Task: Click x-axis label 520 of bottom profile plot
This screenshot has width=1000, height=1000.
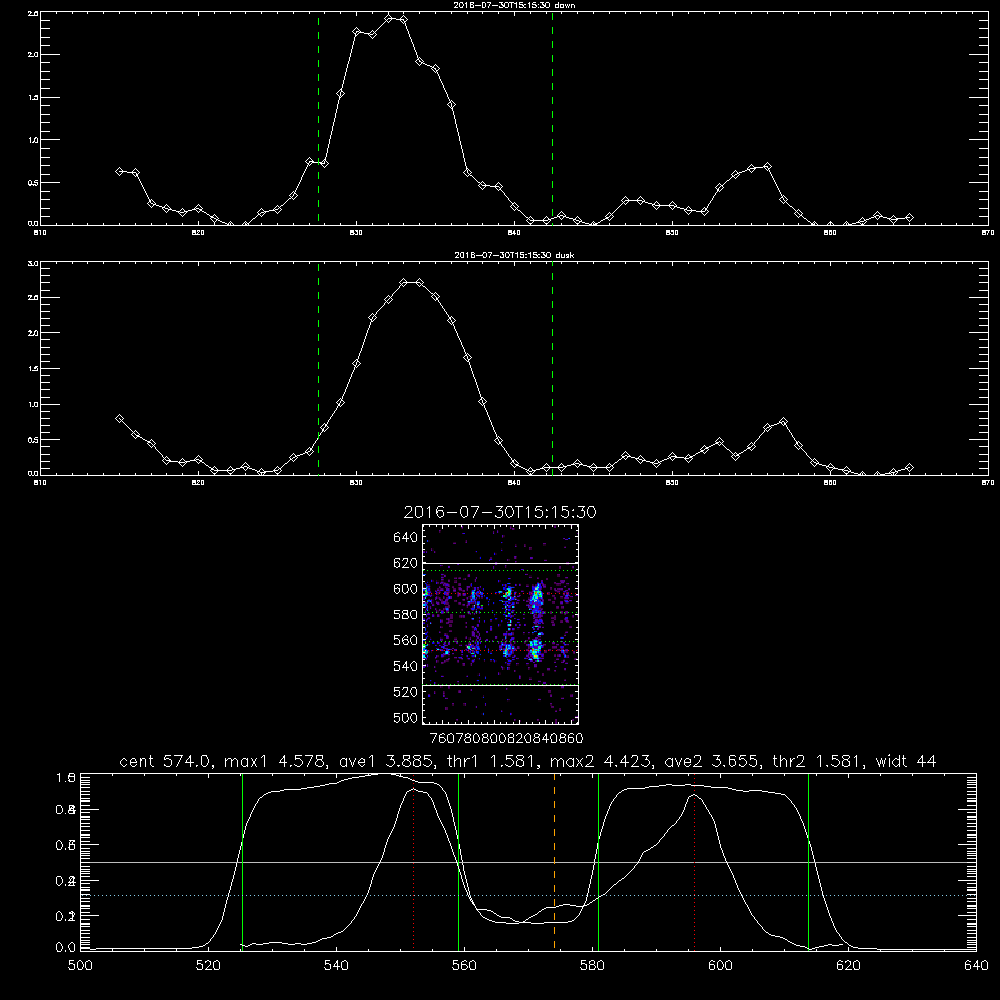Action: click(x=208, y=965)
